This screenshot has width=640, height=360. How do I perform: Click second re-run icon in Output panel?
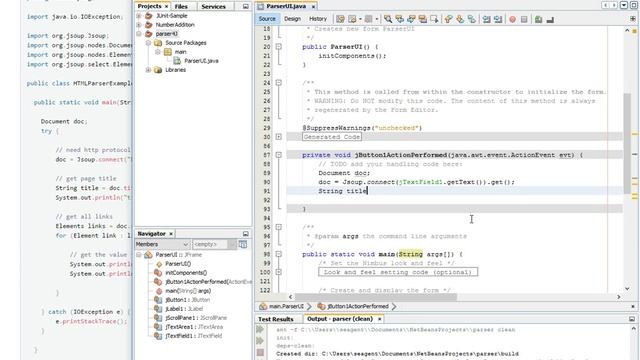tap(260, 341)
